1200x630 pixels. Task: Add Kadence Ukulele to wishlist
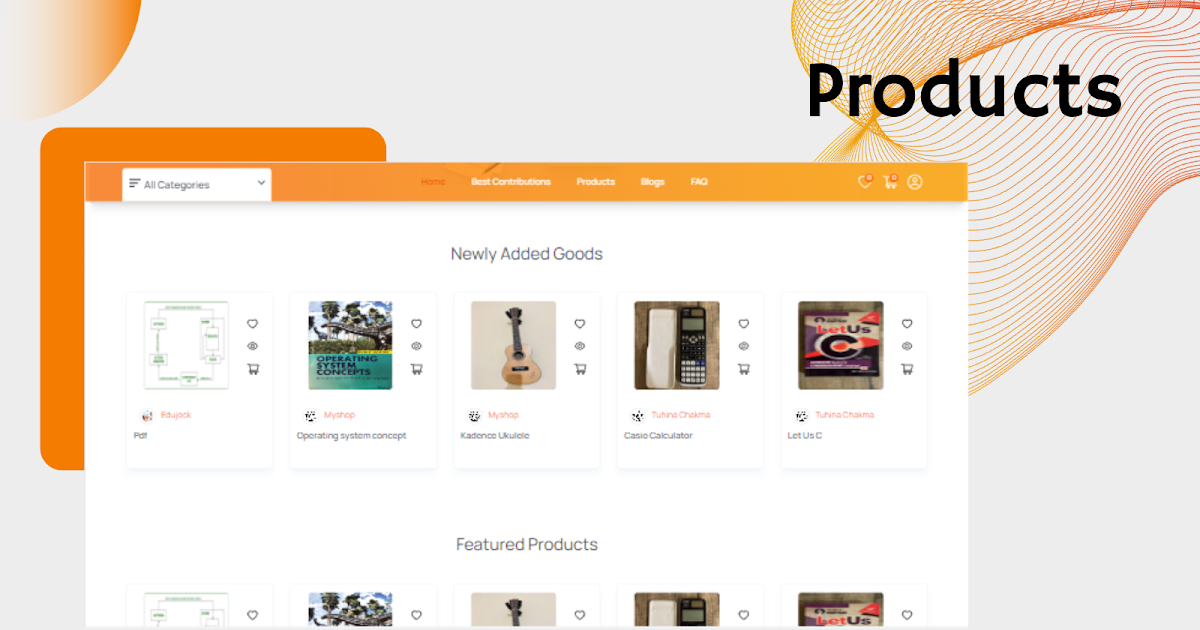tap(580, 324)
